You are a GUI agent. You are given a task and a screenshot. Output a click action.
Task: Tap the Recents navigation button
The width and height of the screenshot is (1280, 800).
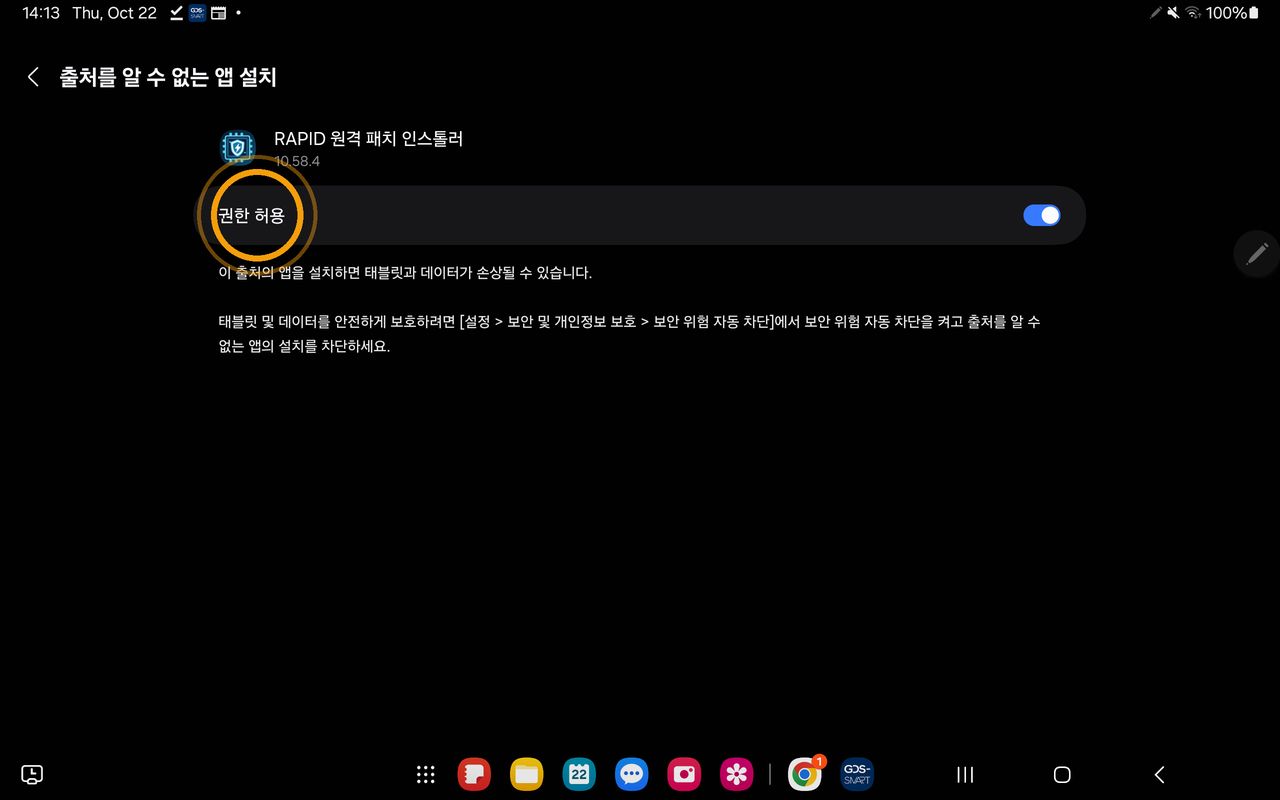pos(965,774)
